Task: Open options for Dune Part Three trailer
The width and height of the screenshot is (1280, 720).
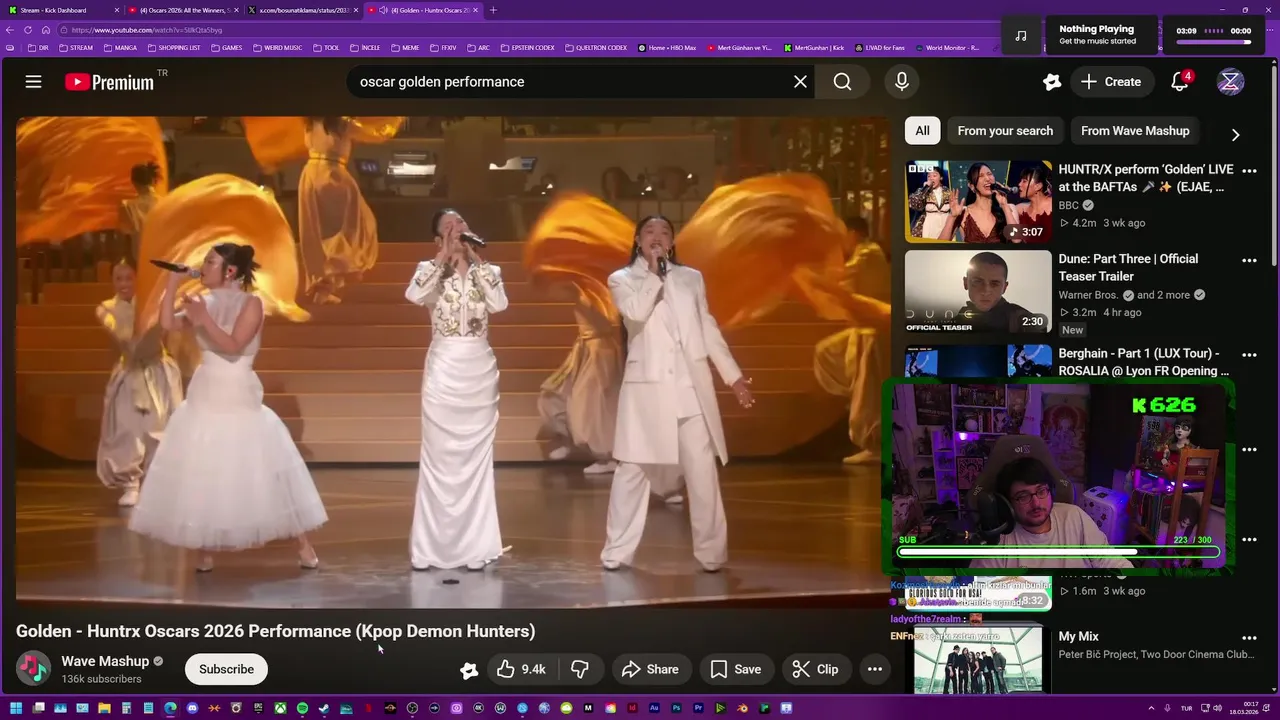Action: [1249, 261]
